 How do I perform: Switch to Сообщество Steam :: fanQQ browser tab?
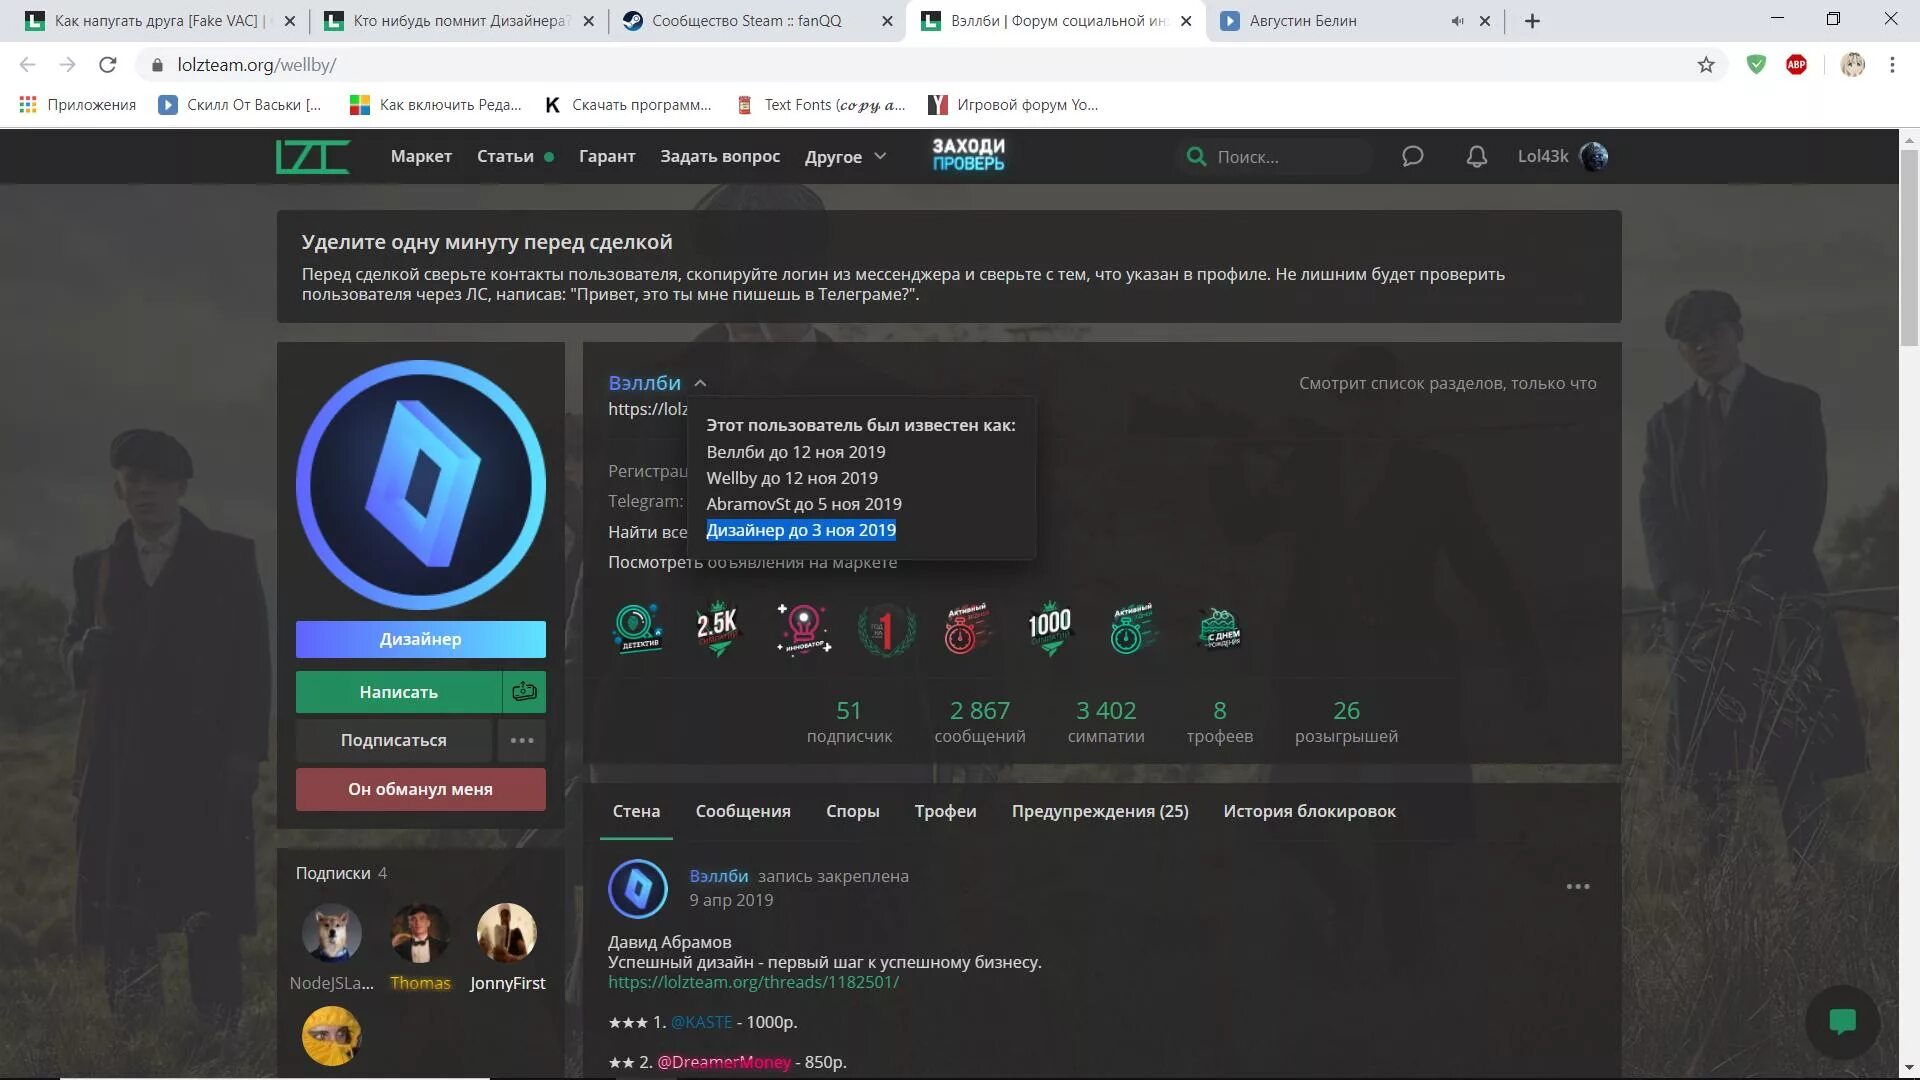click(x=755, y=21)
